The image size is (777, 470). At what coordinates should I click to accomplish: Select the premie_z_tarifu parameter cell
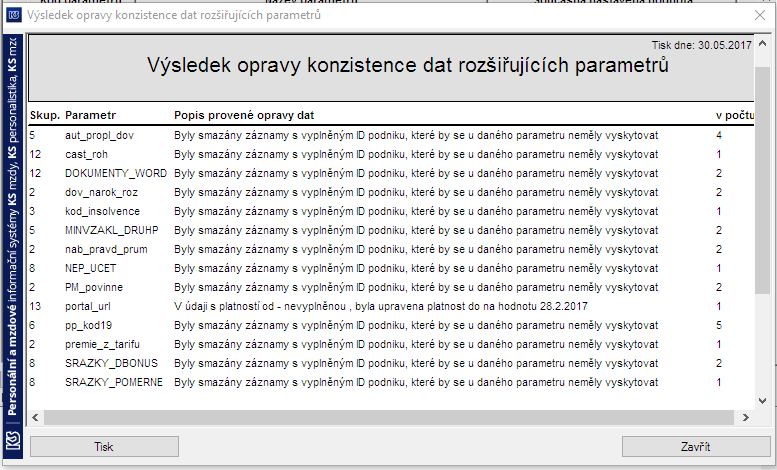tap(102, 344)
